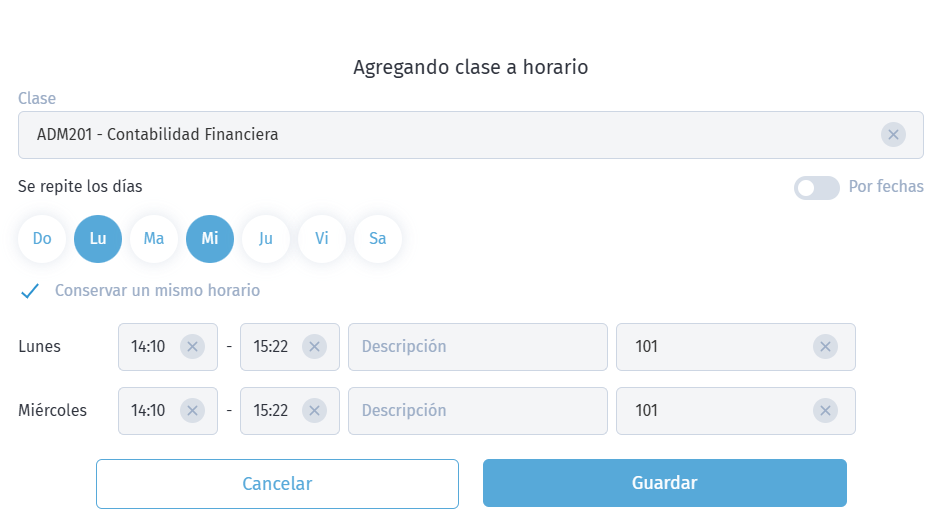The height and width of the screenshot is (530, 943).
Task: Clear the Miércoles start time 14:10
Action: pos(192,410)
